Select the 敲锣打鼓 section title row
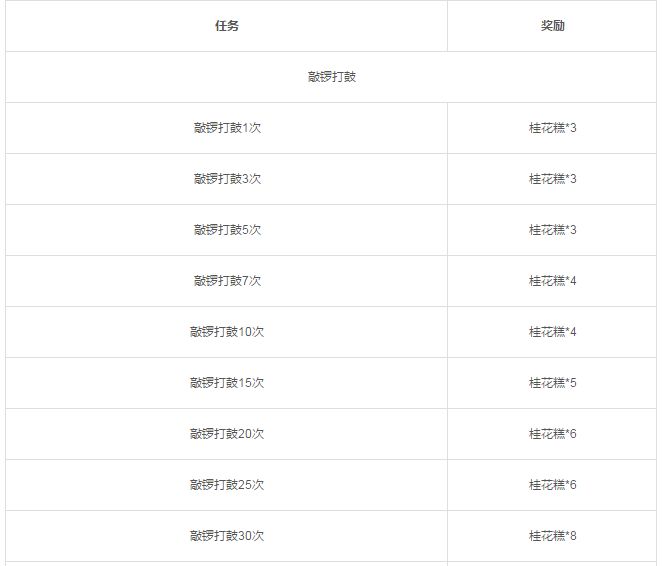This screenshot has height=566, width=662. tap(331, 77)
